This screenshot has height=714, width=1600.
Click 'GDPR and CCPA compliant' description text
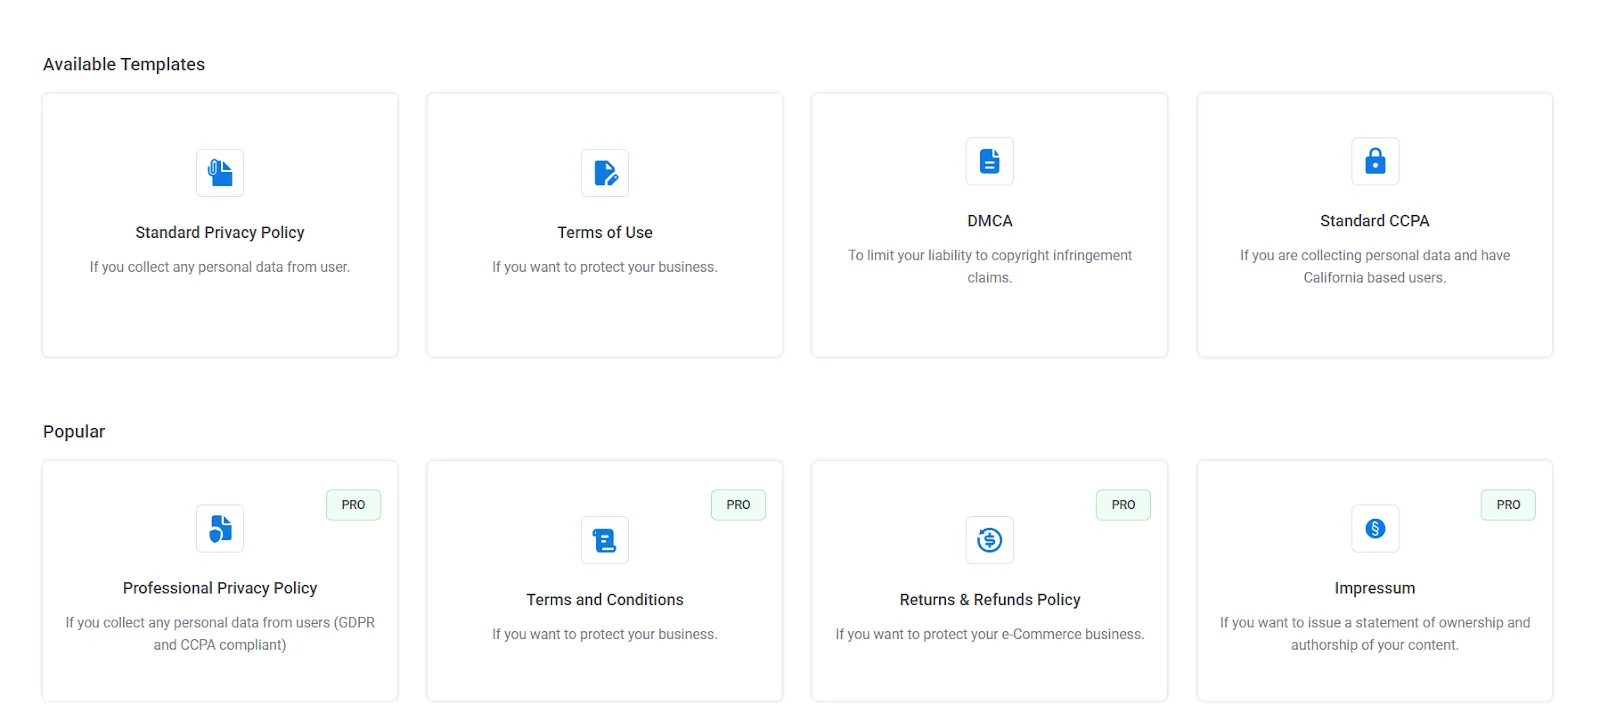click(220, 634)
